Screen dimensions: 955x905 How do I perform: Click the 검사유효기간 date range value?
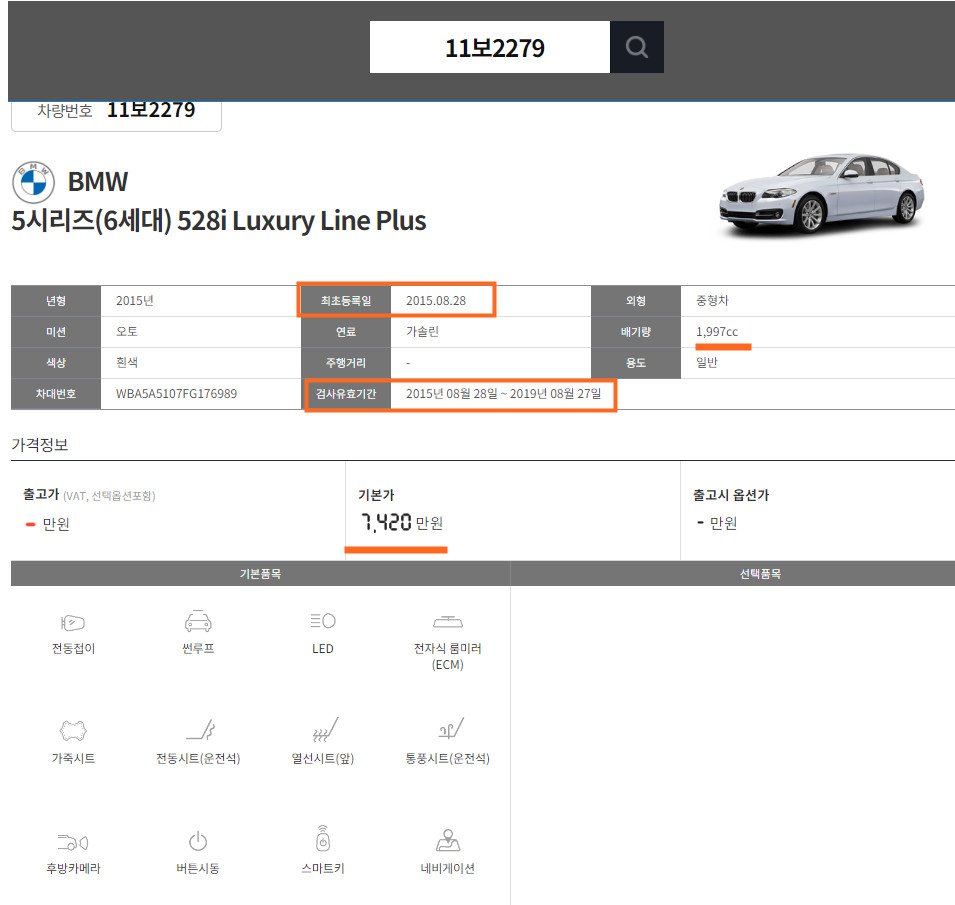(x=503, y=394)
